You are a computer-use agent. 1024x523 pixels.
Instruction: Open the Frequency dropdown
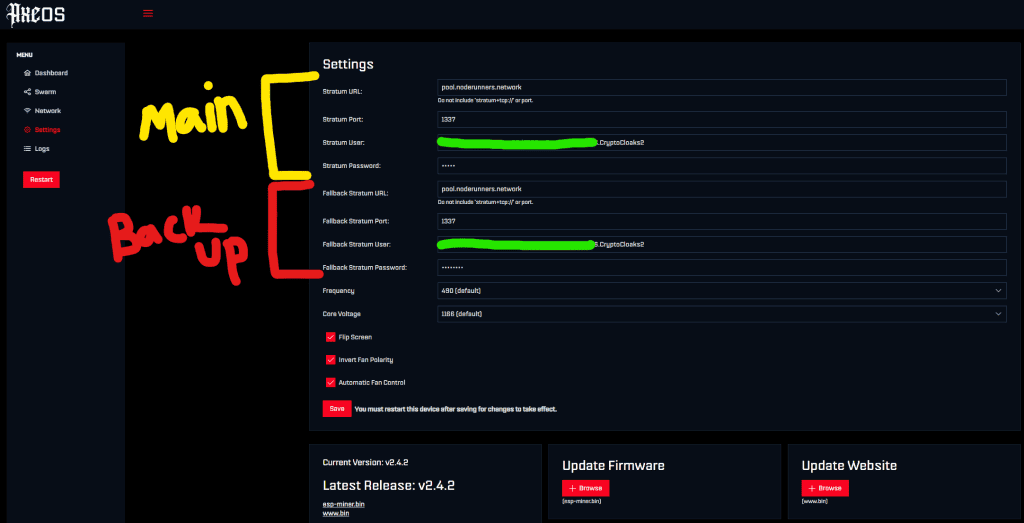click(722, 291)
